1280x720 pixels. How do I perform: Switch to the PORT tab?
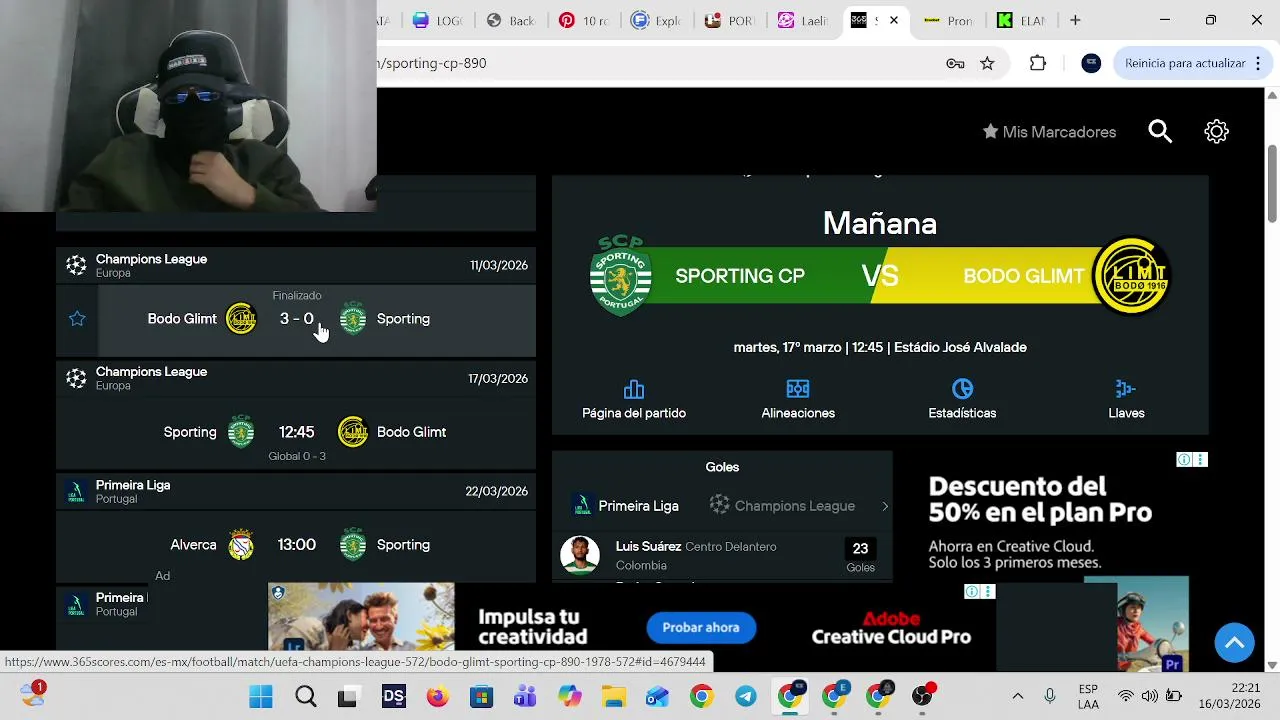(729, 20)
